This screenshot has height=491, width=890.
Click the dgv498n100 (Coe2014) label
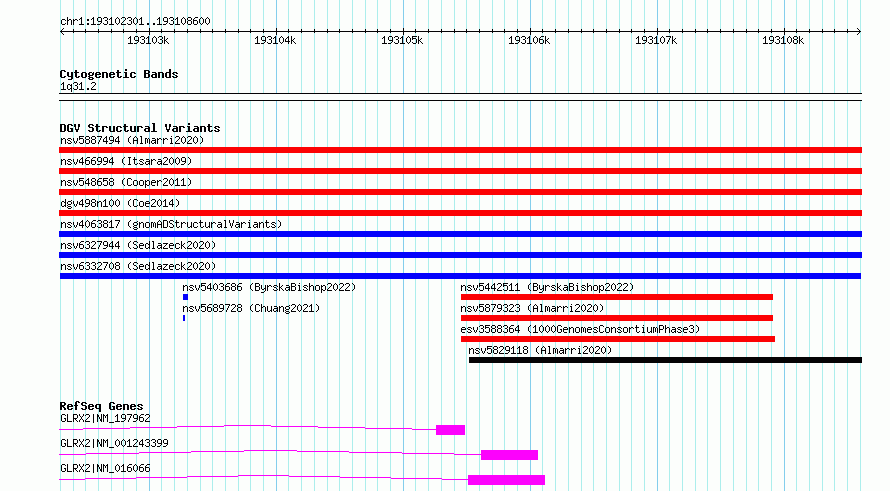click(x=120, y=203)
